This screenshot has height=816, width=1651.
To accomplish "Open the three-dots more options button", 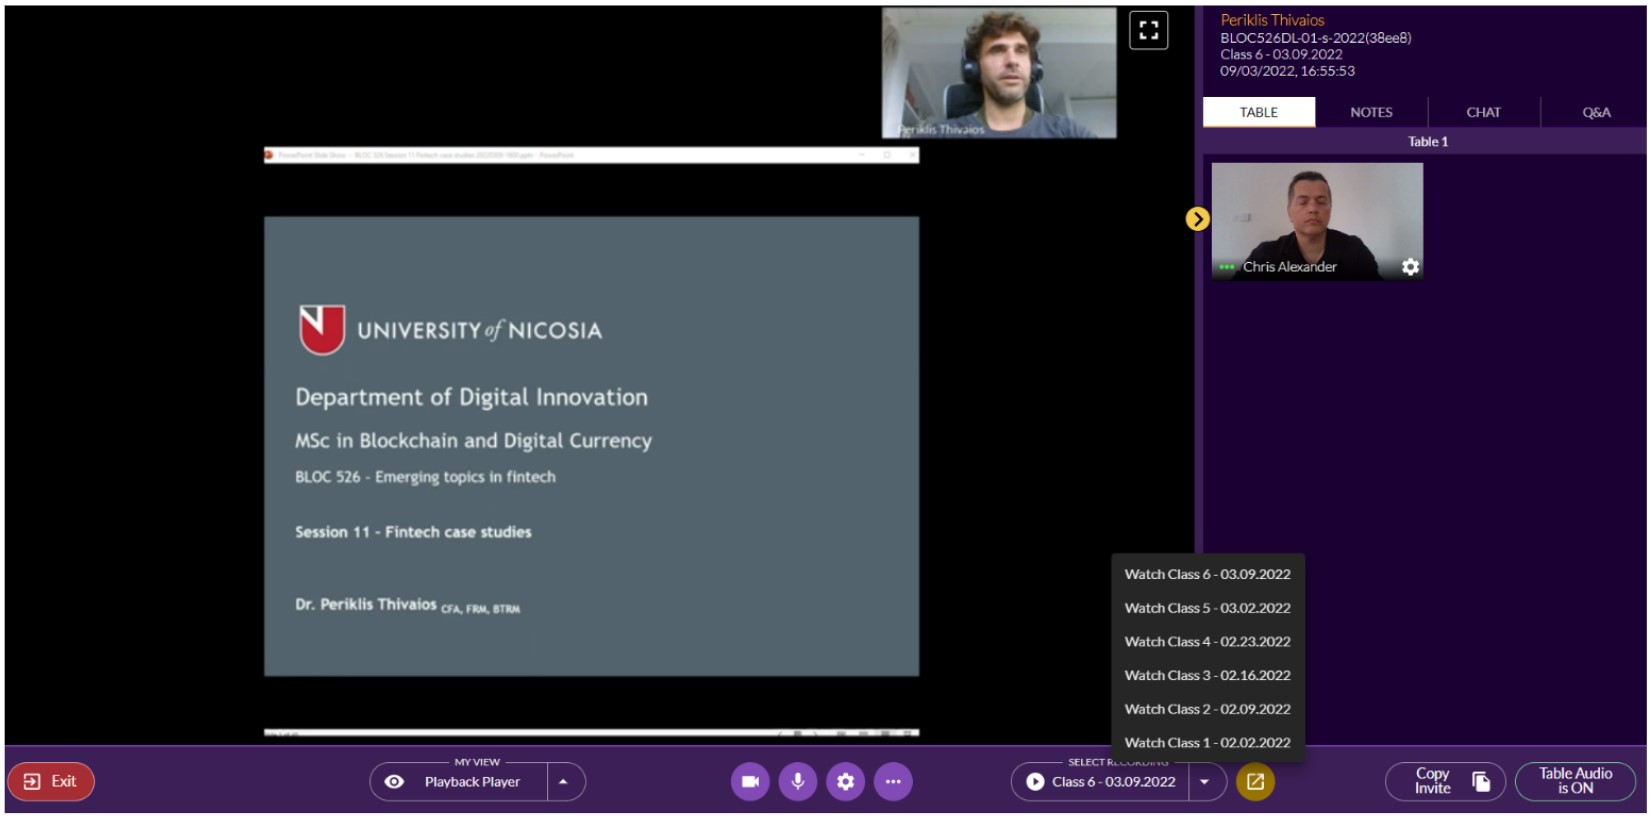I will point(893,782).
